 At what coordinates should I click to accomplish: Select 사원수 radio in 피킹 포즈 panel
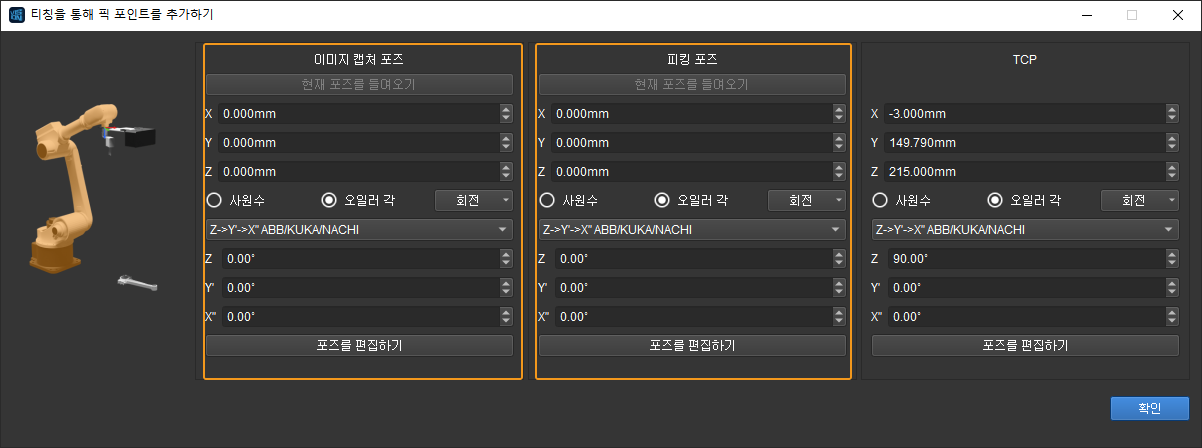tap(571, 199)
